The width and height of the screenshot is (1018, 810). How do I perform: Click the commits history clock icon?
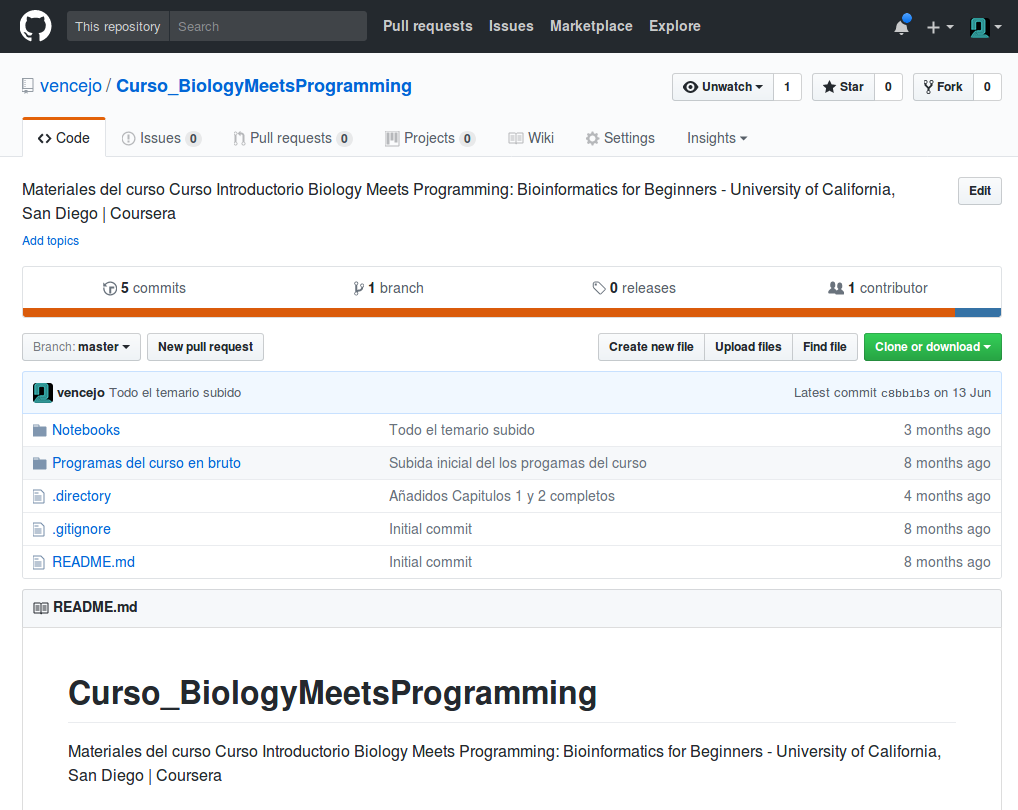[x=110, y=288]
